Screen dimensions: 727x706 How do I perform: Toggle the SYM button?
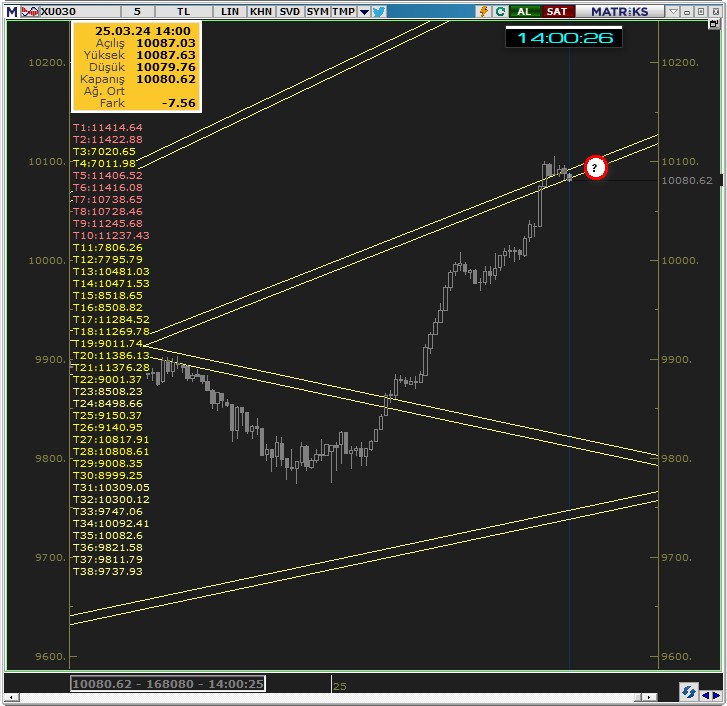tap(318, 11)
